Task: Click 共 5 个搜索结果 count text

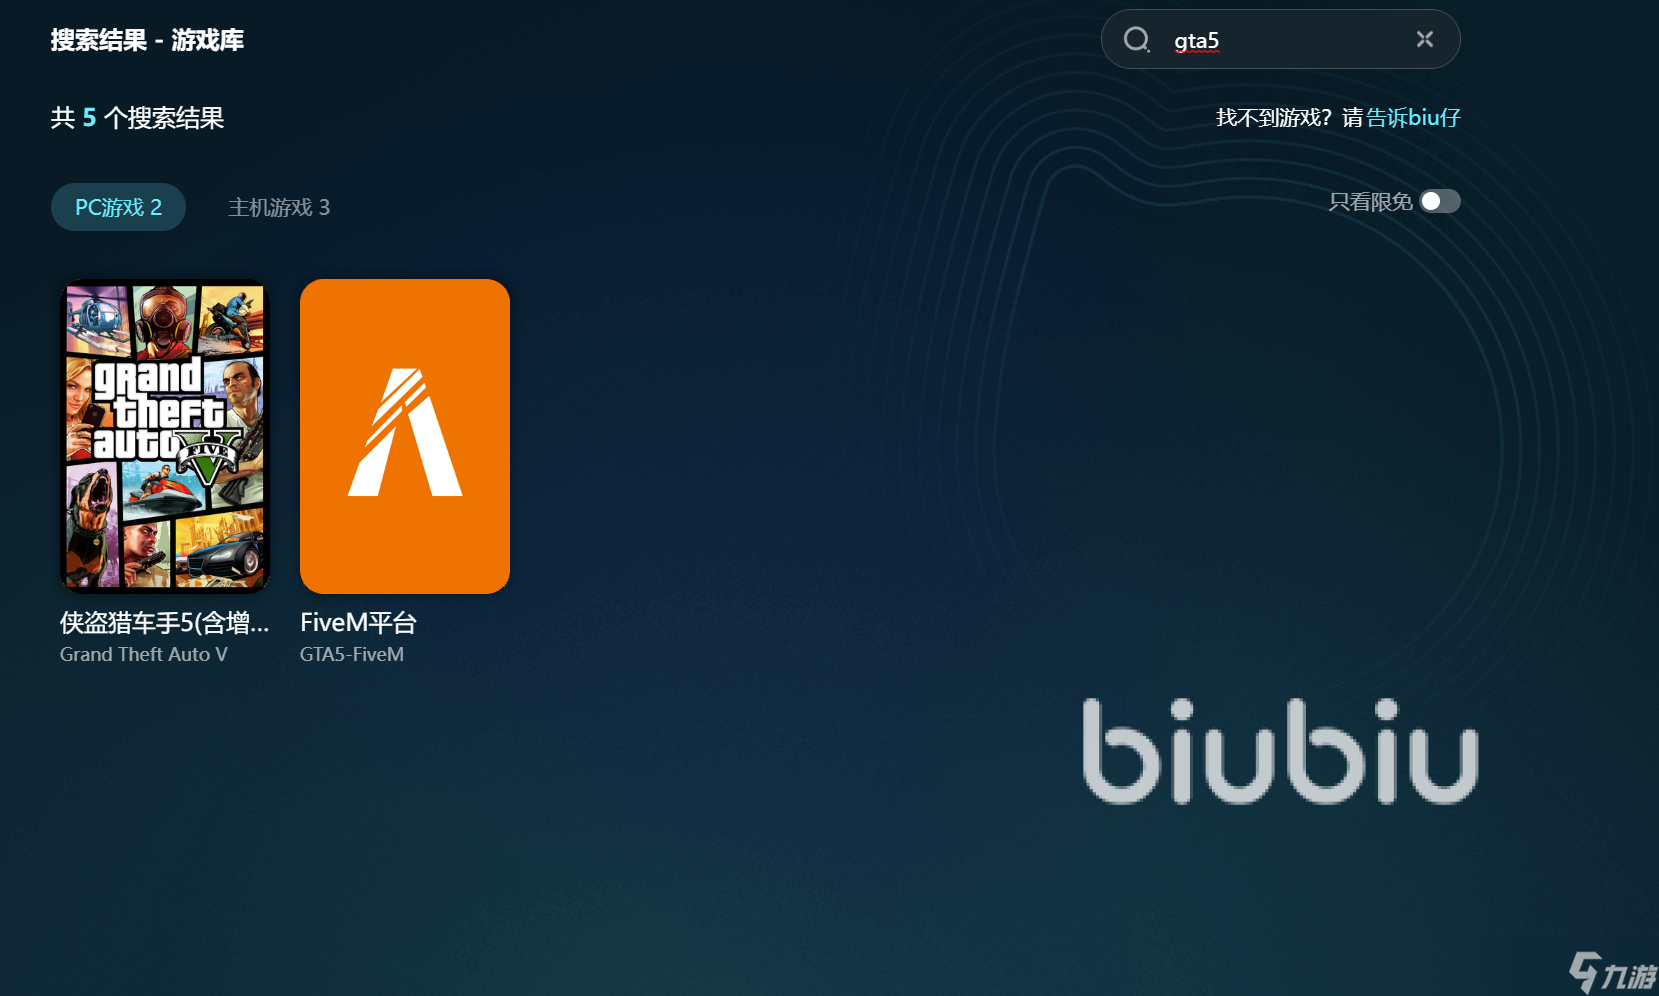Action: [x=137, y=118]
